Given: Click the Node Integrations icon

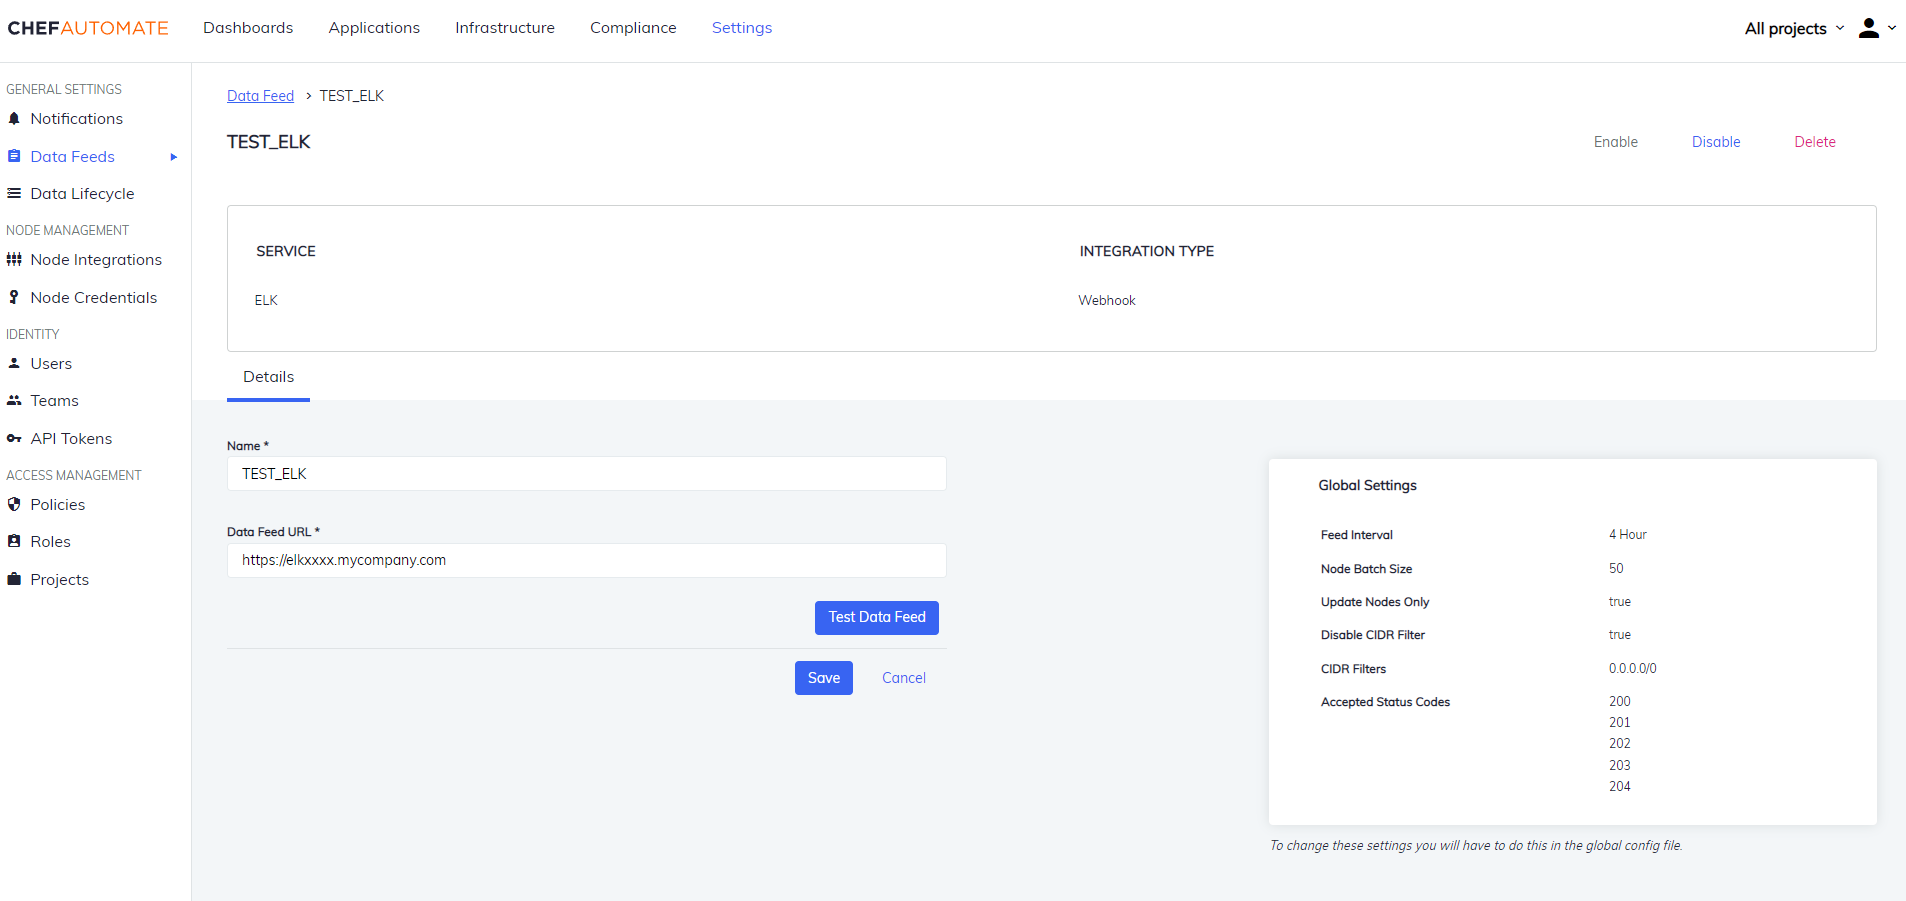Looking at the screenshot, I should (14, 259).
